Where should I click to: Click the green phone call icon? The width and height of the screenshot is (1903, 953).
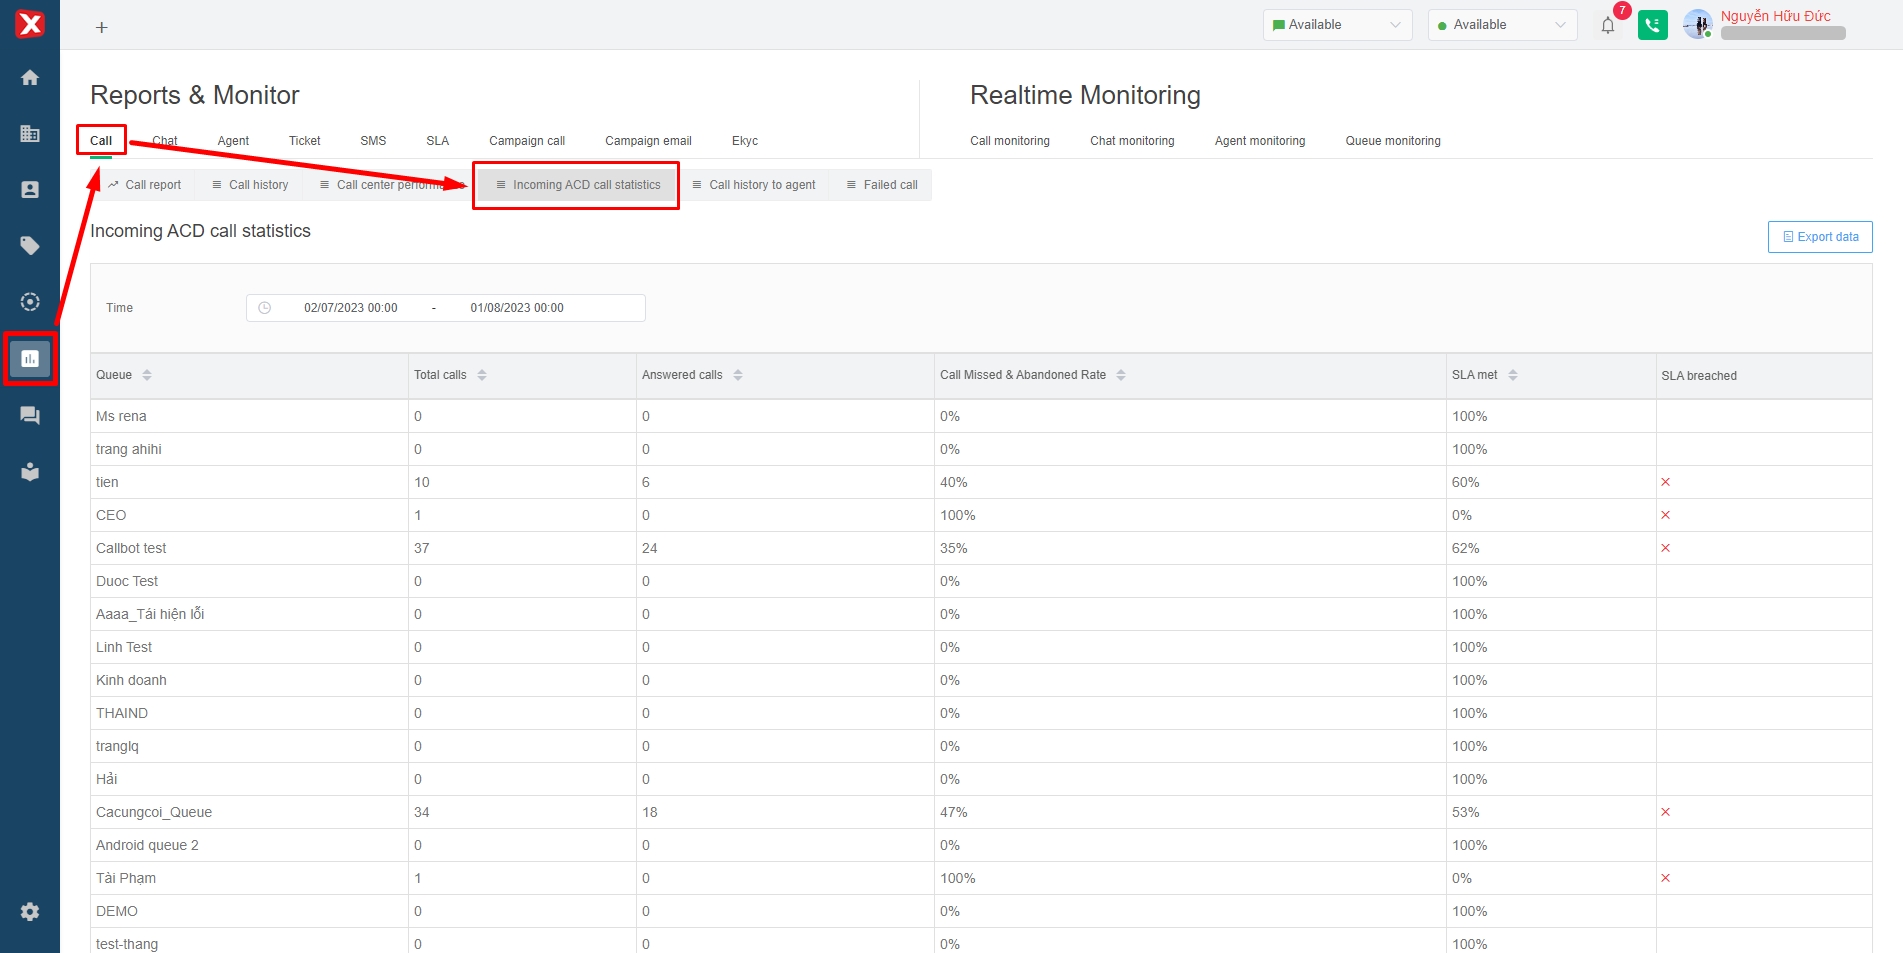tap(1652, 26)
